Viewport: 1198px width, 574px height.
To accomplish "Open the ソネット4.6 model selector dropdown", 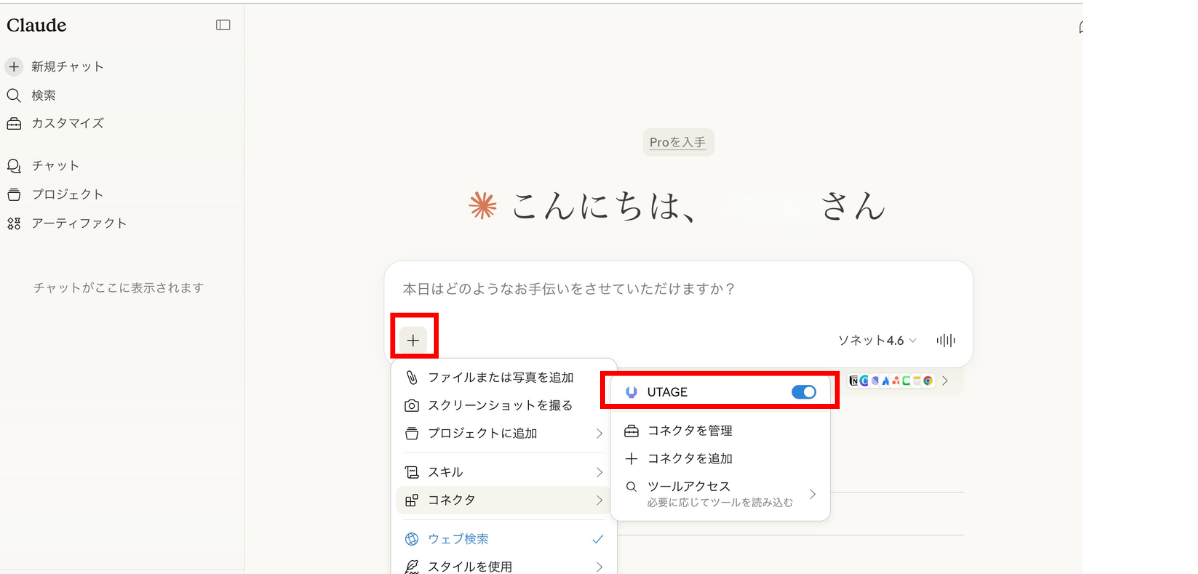I will [x=876, y=341].
